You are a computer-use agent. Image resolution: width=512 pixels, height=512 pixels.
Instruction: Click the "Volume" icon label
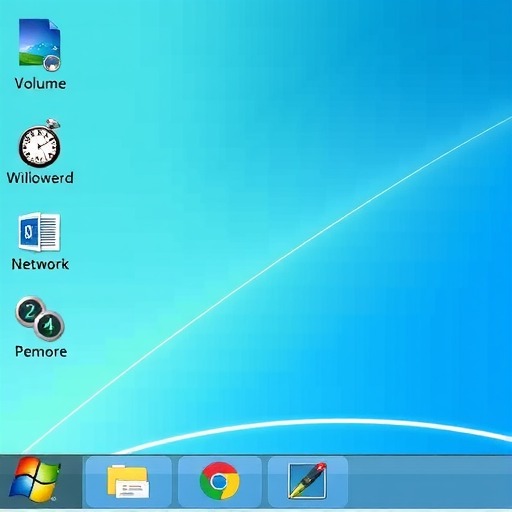click(40, 83)
